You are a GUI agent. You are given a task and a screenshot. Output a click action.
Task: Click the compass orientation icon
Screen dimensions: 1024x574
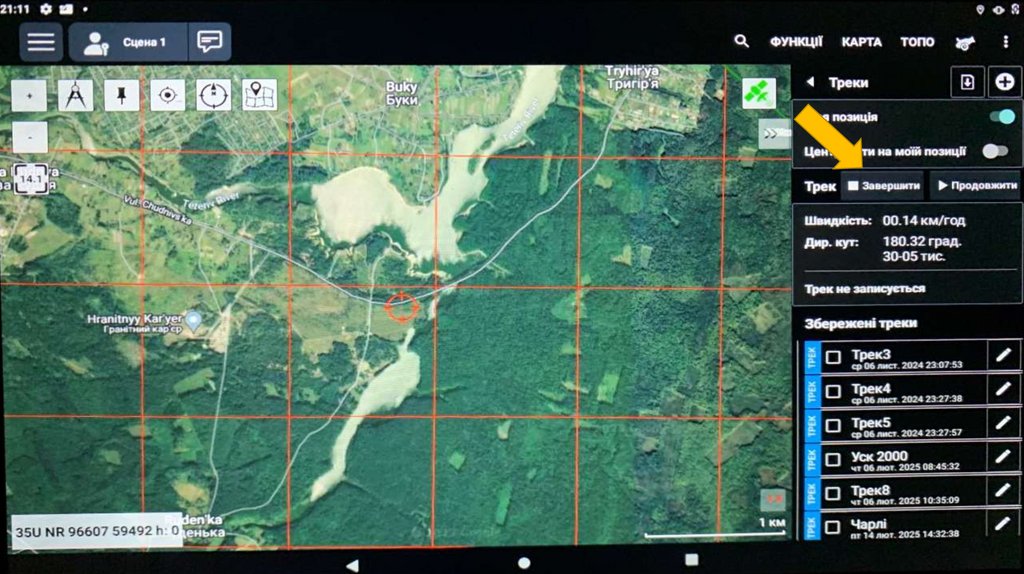point(214,95)
